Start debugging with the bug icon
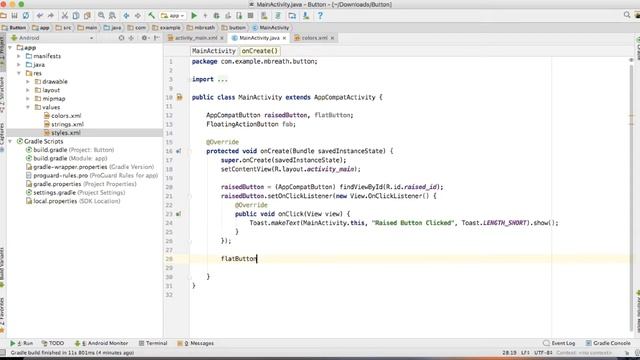Viewport: 640px width, 360px height. click(x=216, y=16)
